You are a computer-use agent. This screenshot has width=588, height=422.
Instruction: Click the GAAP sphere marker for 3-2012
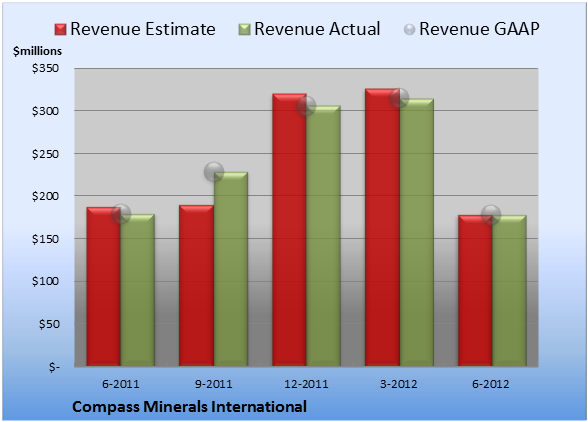point(399,98)
